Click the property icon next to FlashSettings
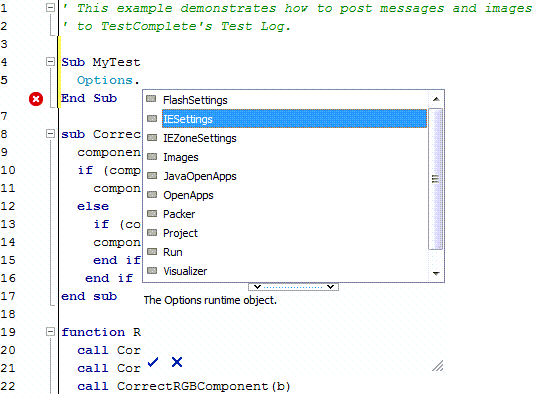The image size is (543, 394). (151, 99)
